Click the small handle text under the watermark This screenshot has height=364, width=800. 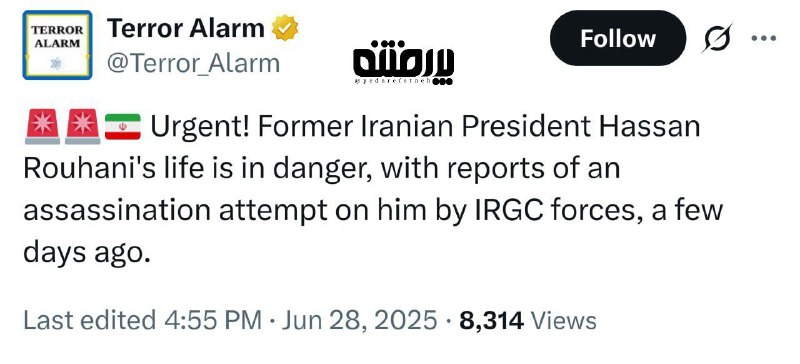[x=393, y=81]
